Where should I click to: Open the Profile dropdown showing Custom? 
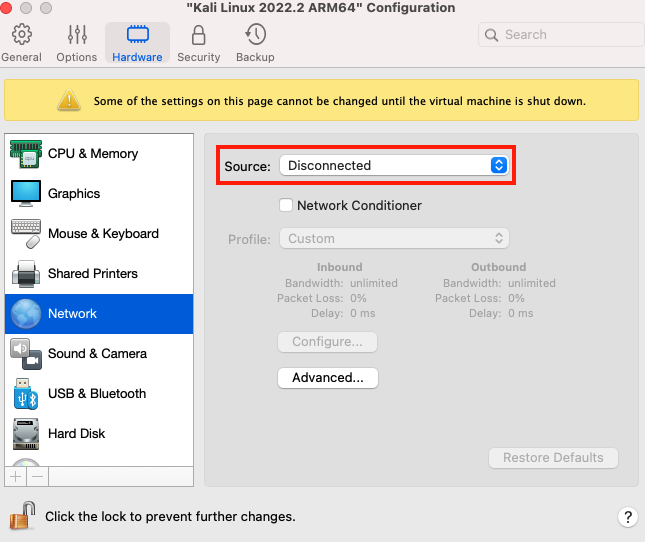(x=394, y=239)
